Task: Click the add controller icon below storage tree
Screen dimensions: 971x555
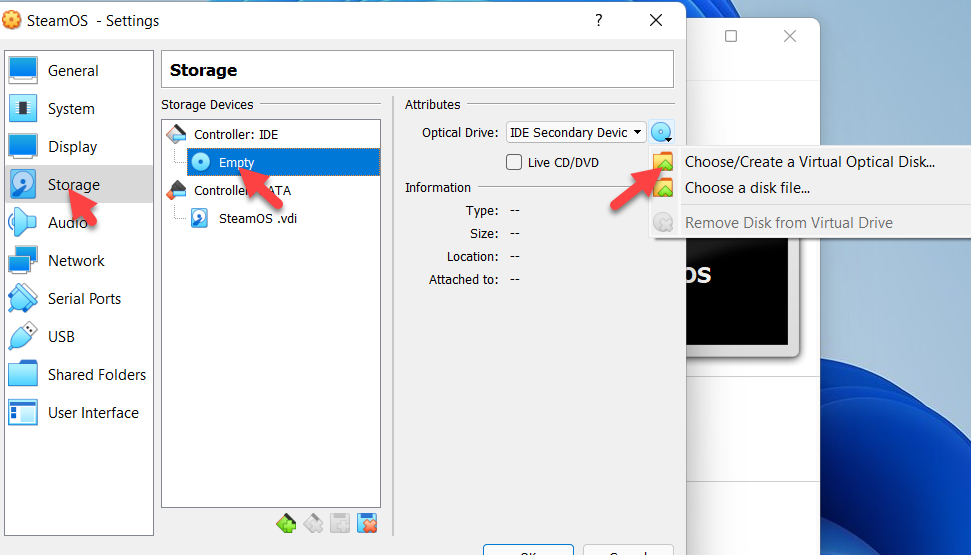Action: [x=286, y=522]
